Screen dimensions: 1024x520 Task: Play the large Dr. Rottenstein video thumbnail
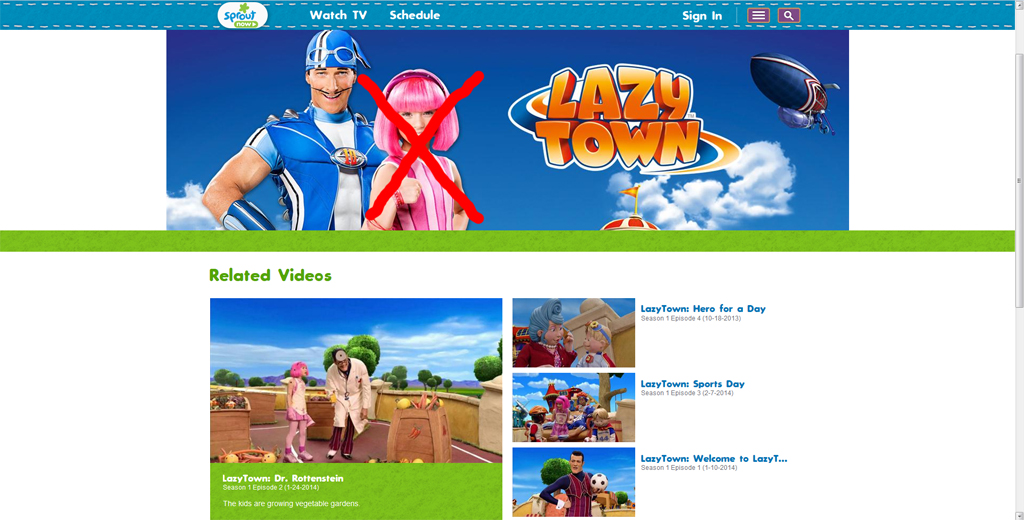(356, 380)
